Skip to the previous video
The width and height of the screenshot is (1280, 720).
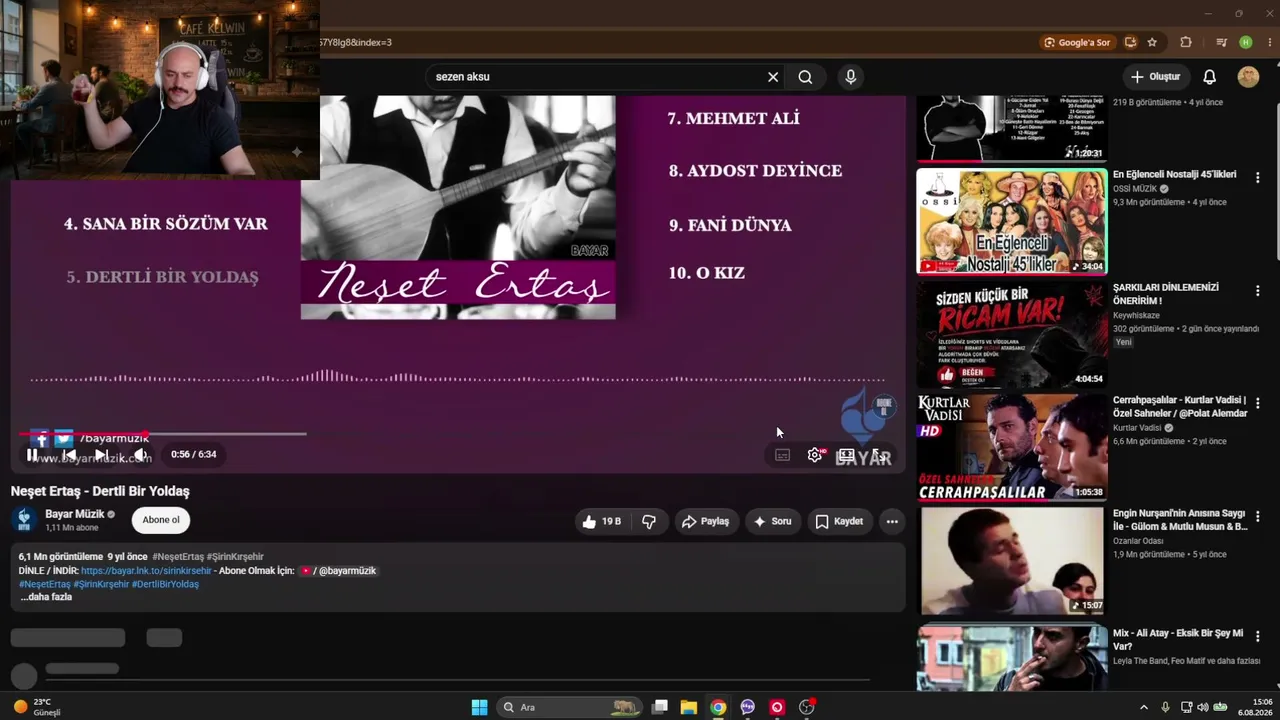(x=68, y=455)
